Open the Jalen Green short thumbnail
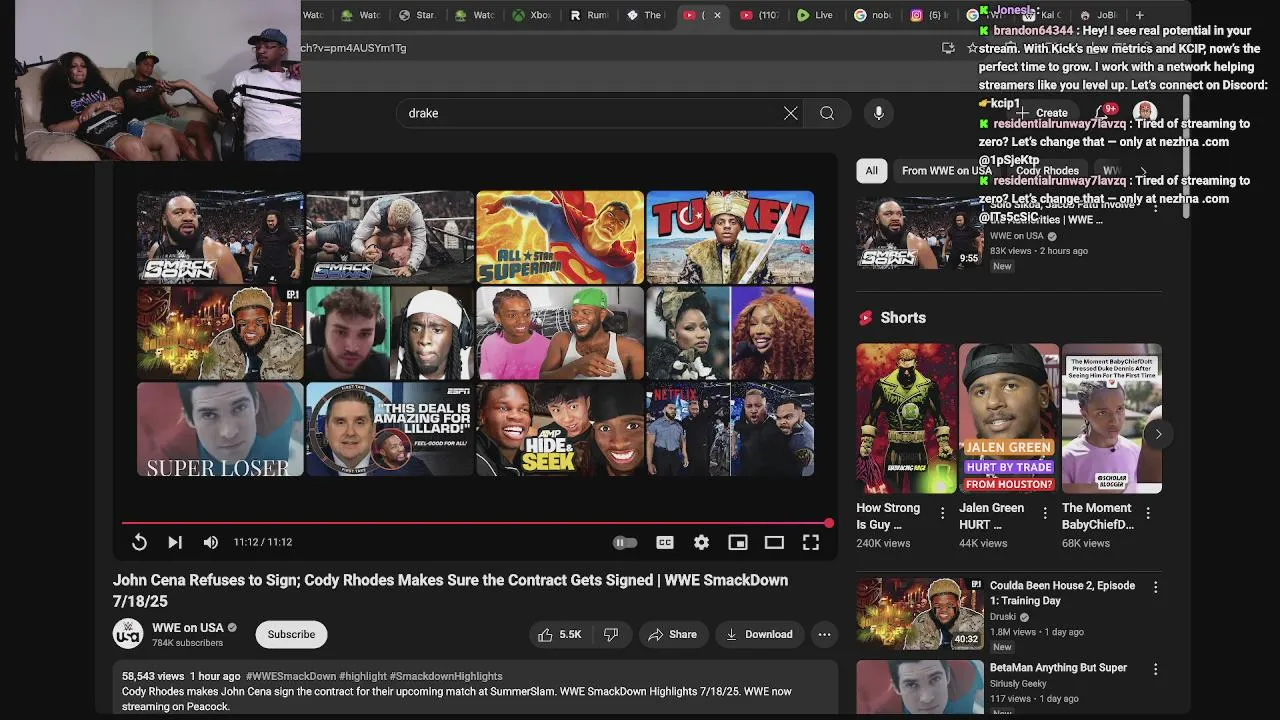The width and height of the screenshot is (1280, 720). click(1009, 418)
